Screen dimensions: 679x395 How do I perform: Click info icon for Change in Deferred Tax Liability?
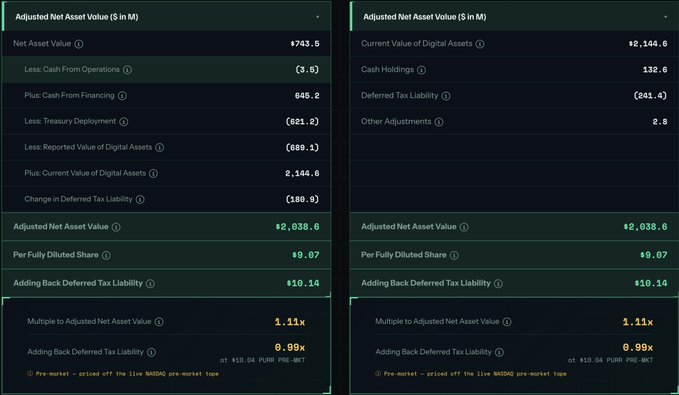click(x=140, y=199)
